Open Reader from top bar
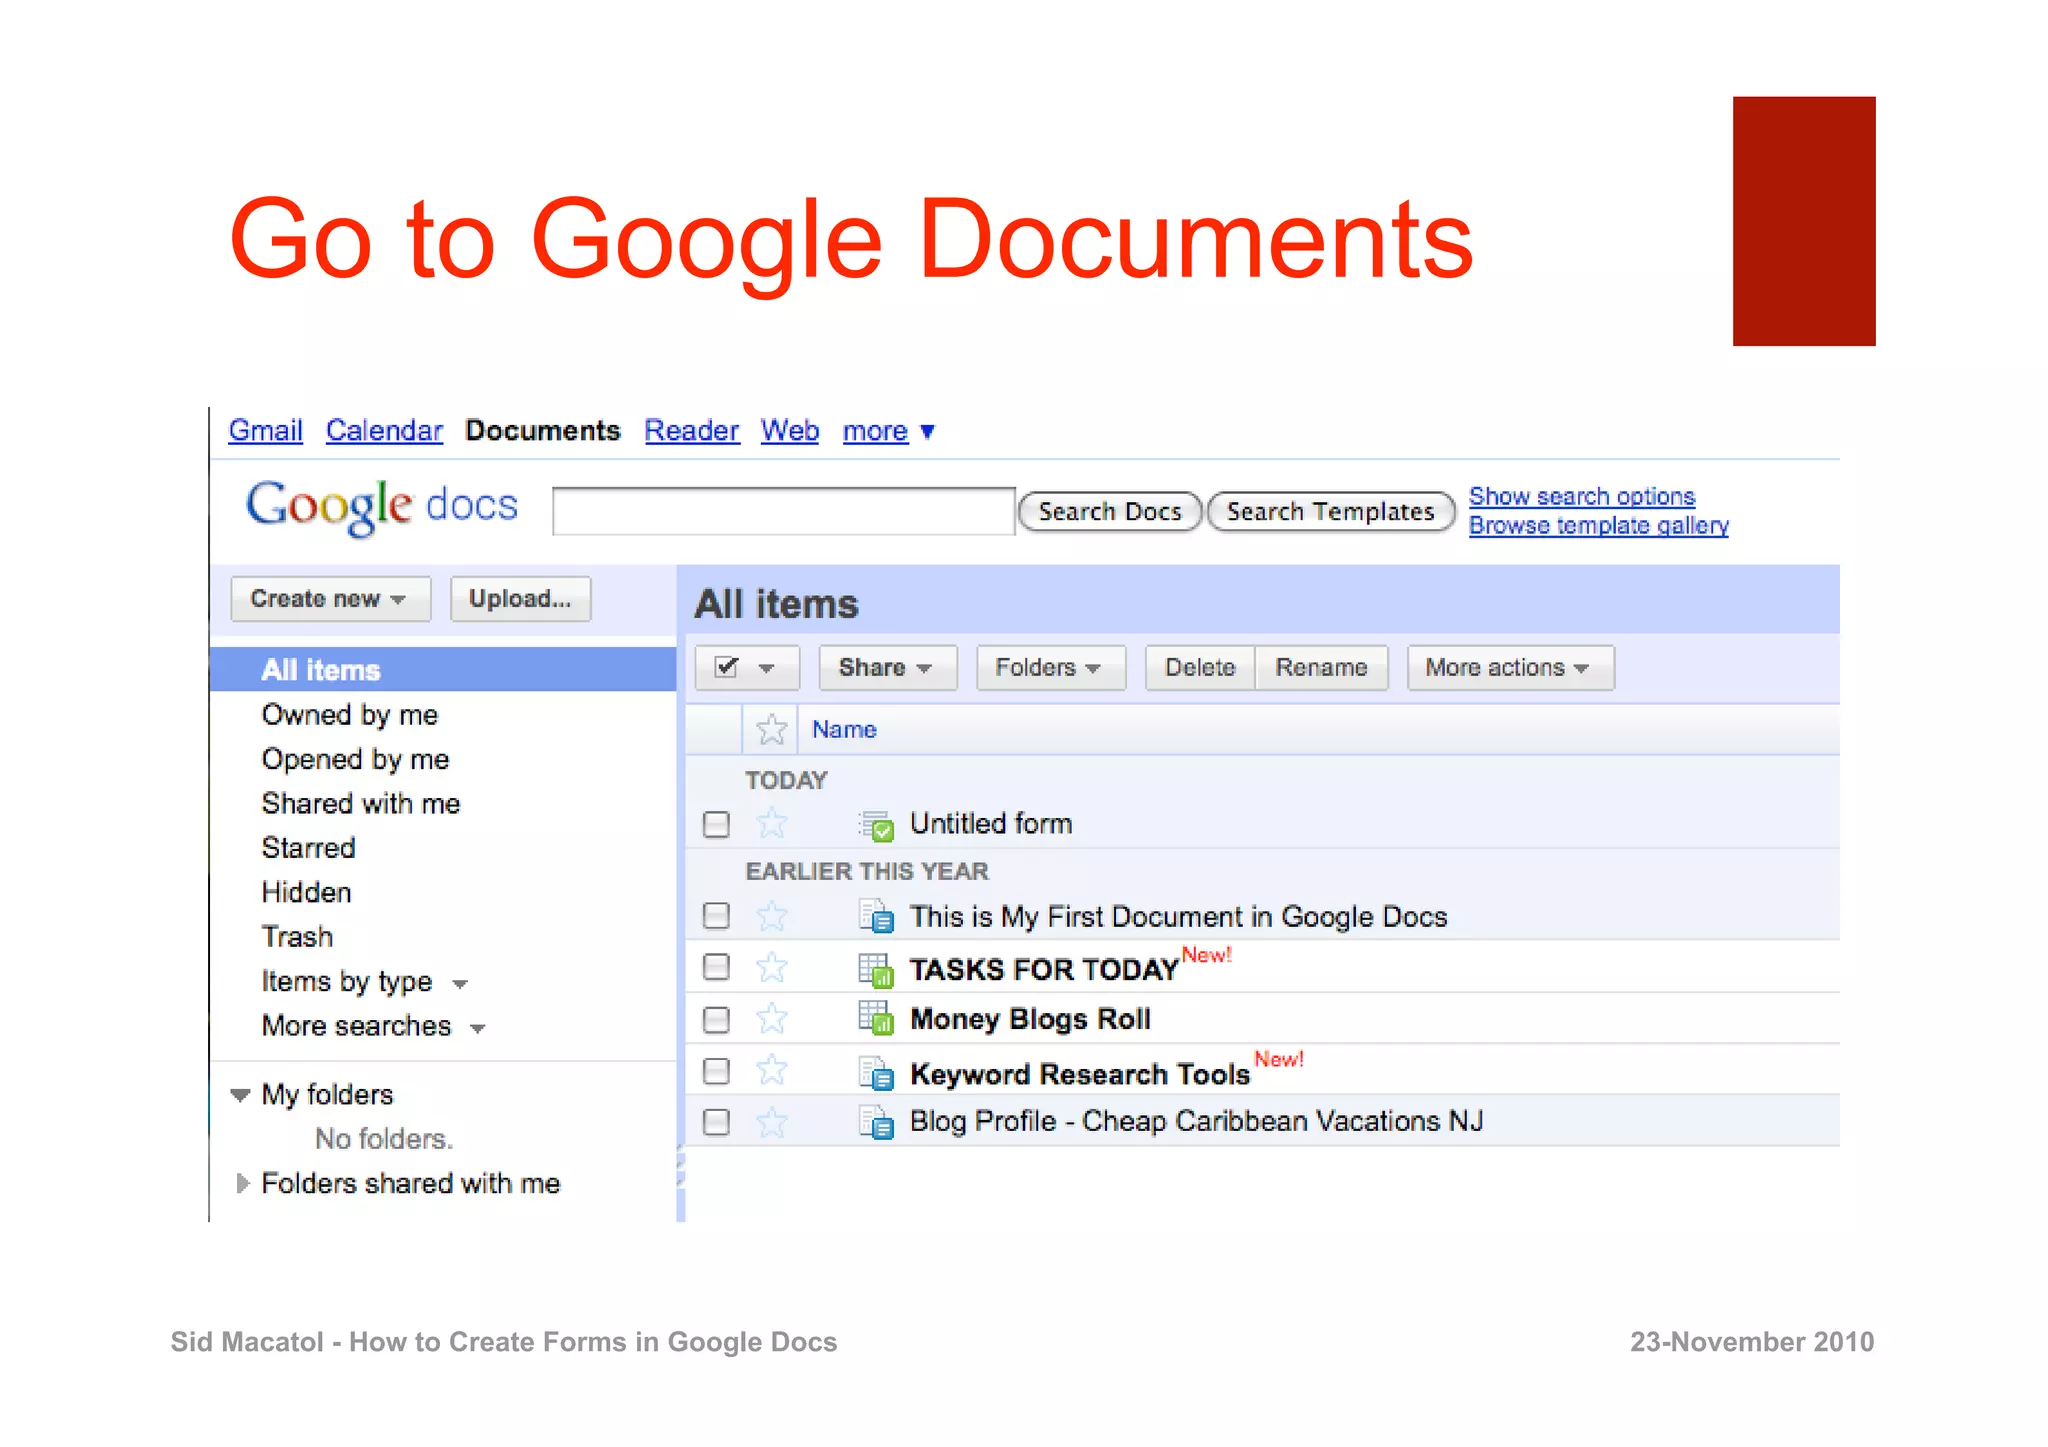The image size is (2048, 1447). (691, 431)
